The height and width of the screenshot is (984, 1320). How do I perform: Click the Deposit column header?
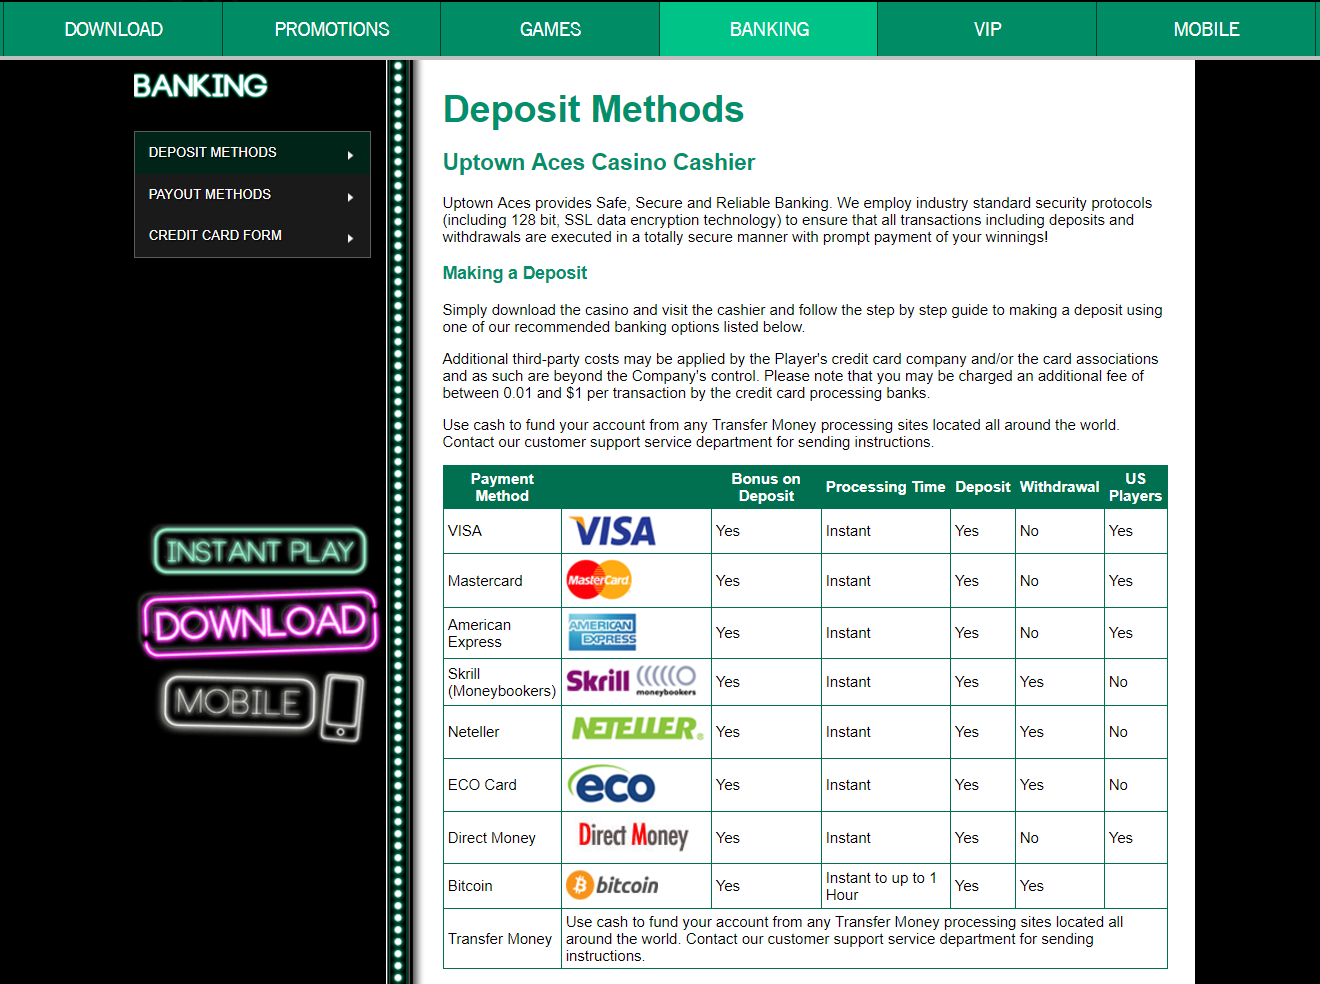pos(983,487)
